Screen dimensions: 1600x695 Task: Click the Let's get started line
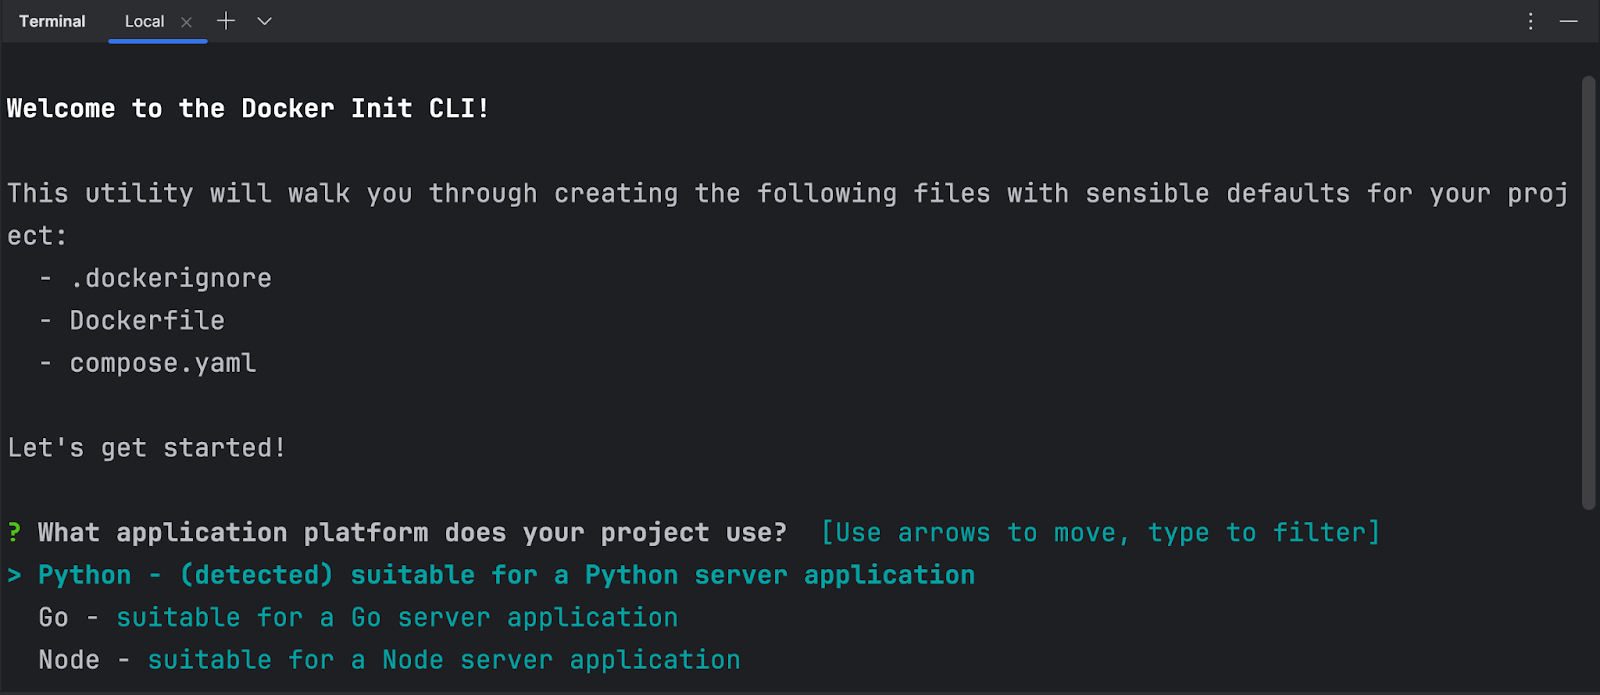tap(146, 447)
